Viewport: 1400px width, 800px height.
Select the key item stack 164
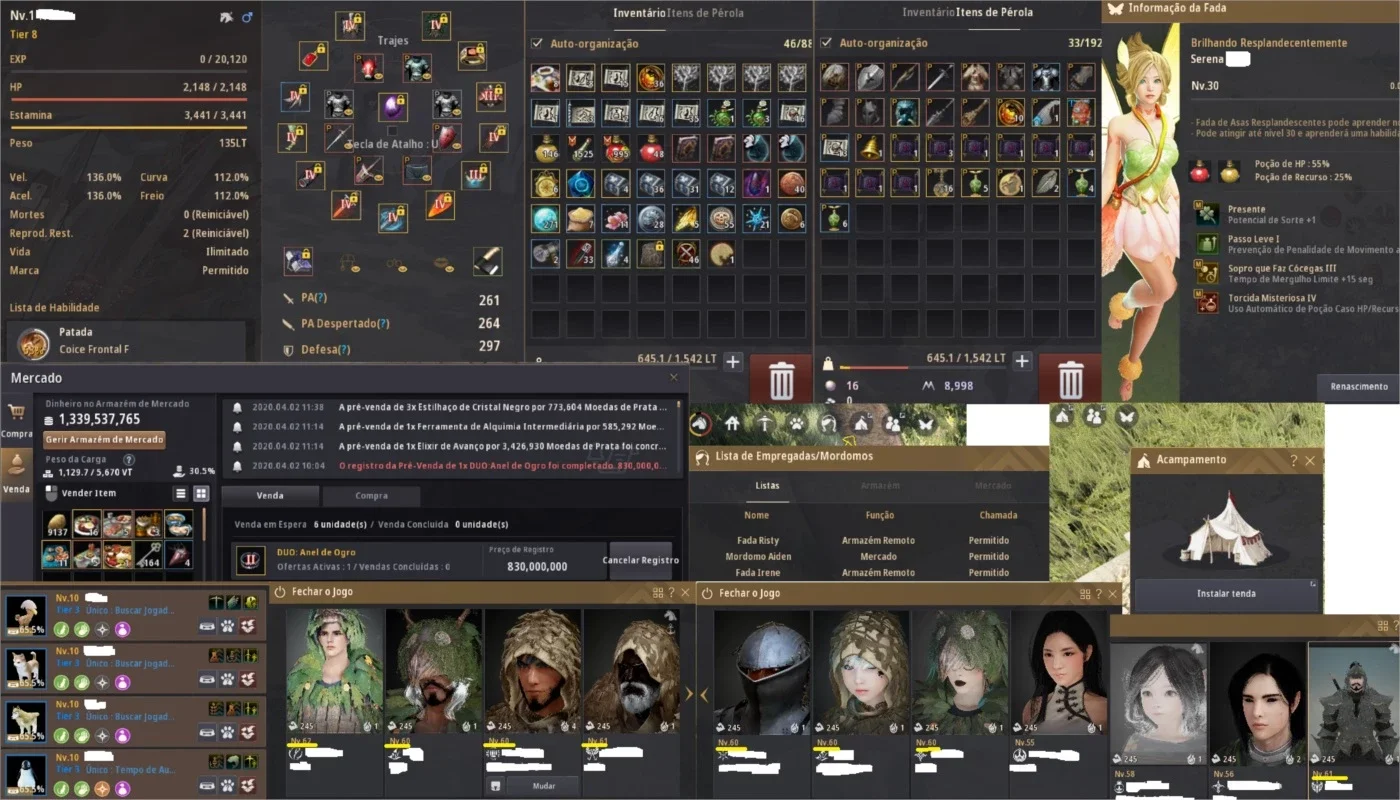point(148,555)
